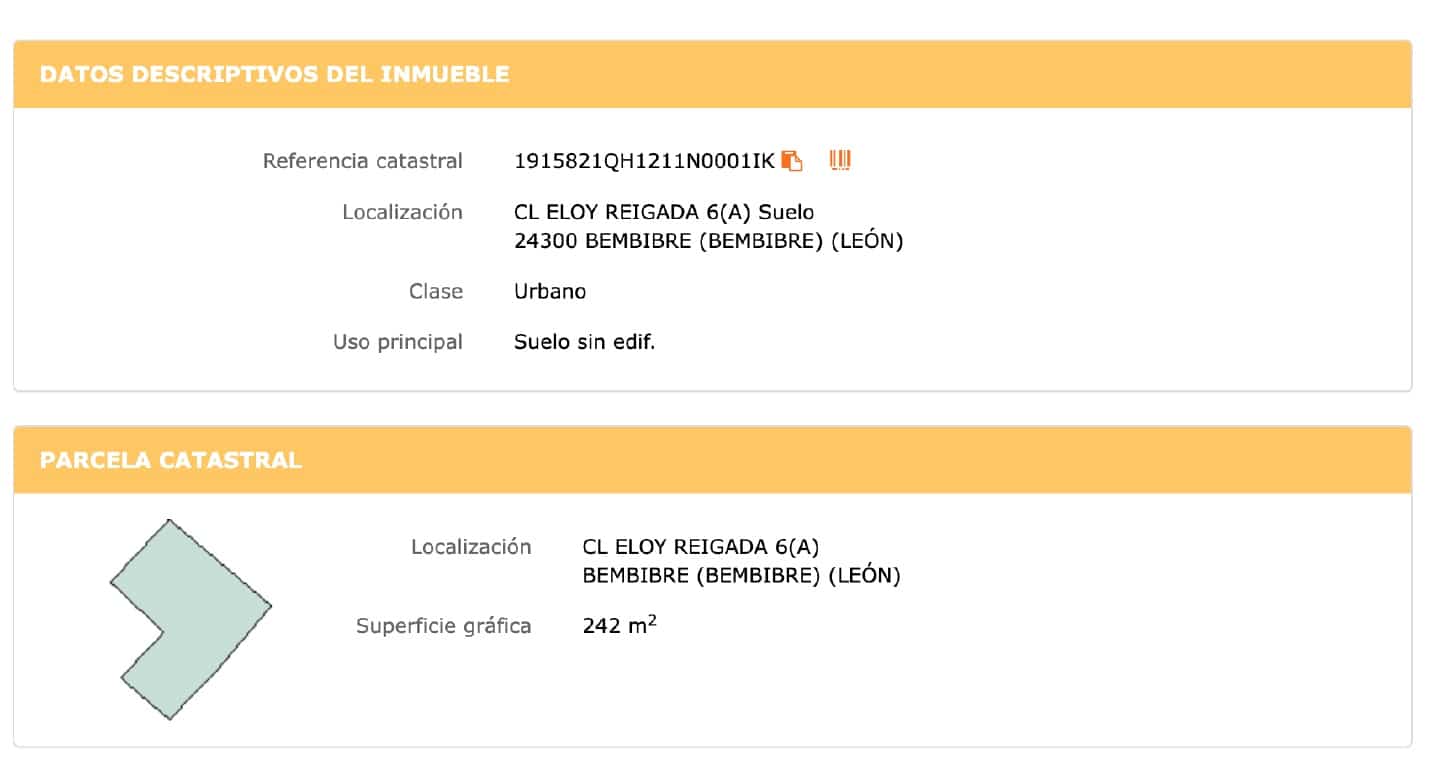Click the 'Parcela catastral' section header

click(170, 460)
